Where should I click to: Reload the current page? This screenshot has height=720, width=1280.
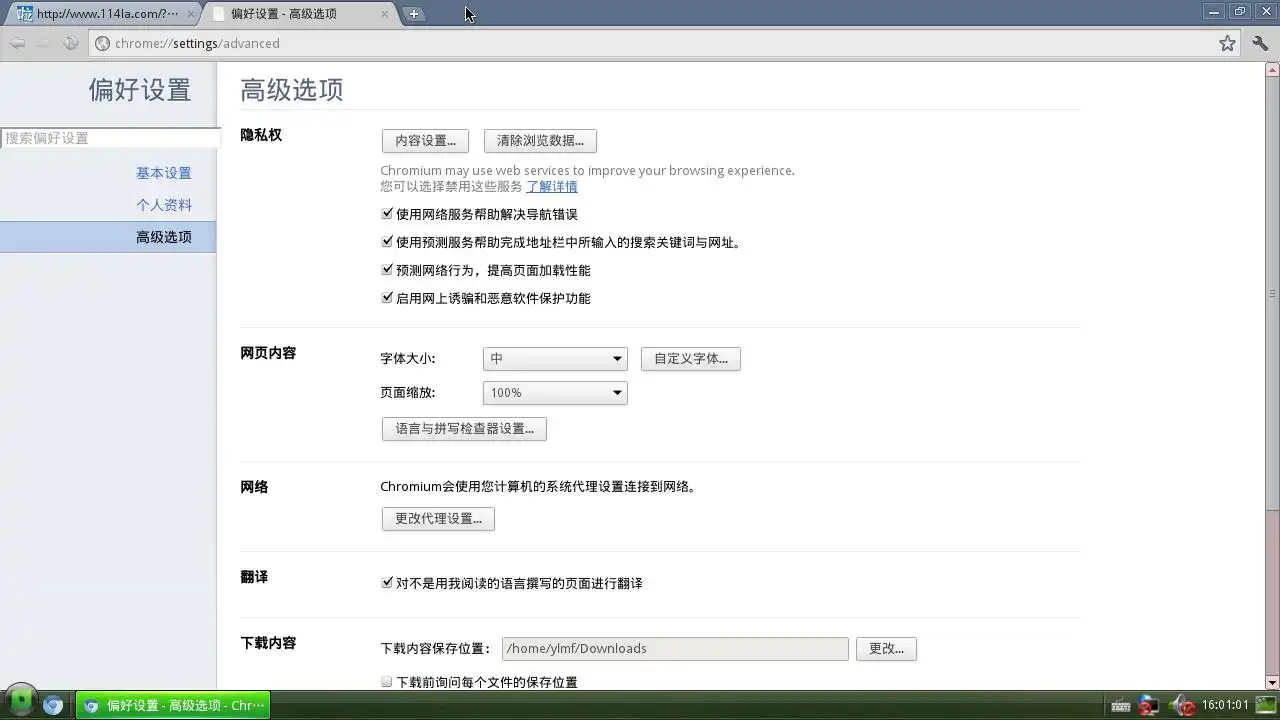pos(70,43)
